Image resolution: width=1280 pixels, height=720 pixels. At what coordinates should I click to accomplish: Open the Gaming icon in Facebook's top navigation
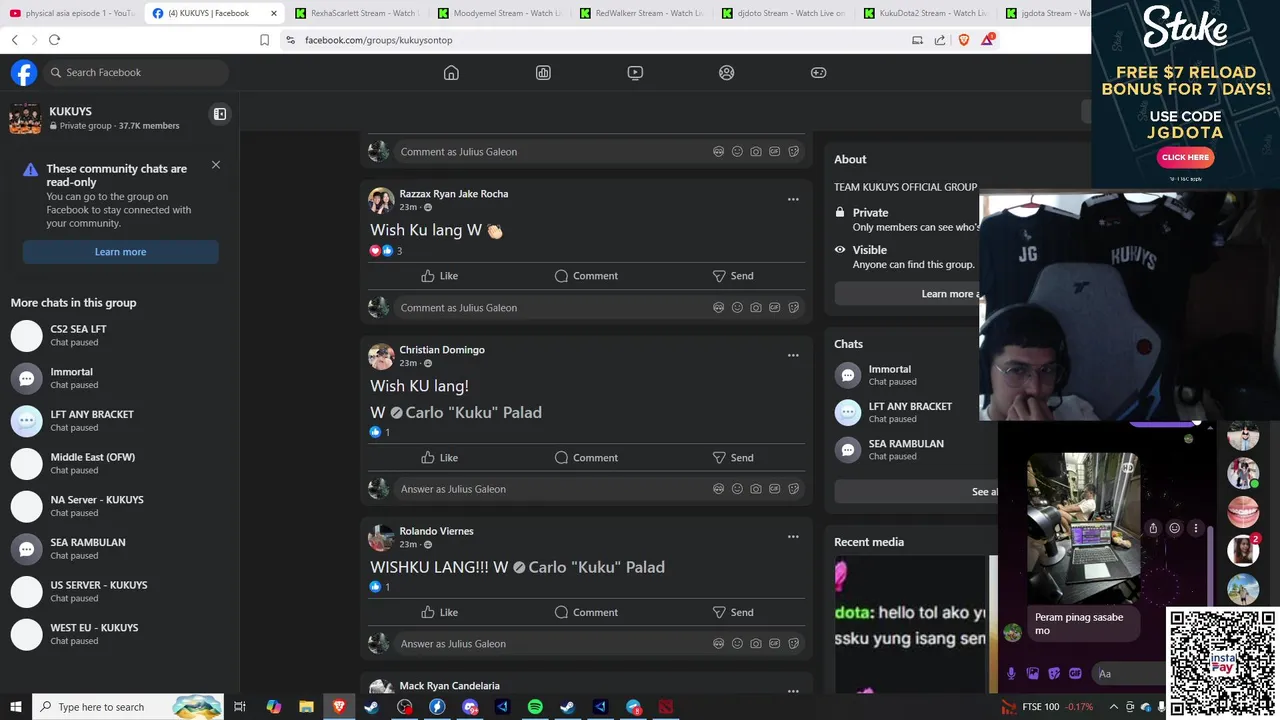[818, 73]
